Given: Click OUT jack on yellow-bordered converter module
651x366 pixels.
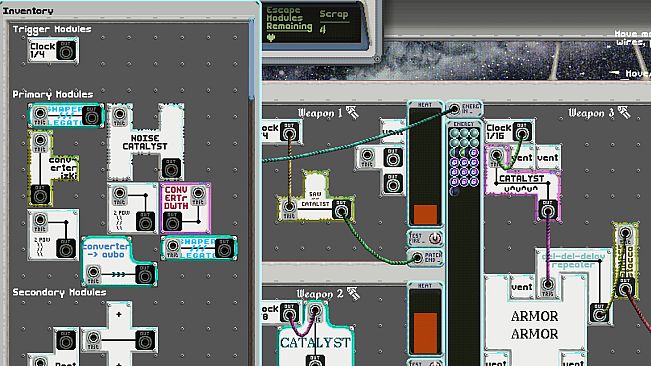Looking at the screenshot, I should pos(40,195).
